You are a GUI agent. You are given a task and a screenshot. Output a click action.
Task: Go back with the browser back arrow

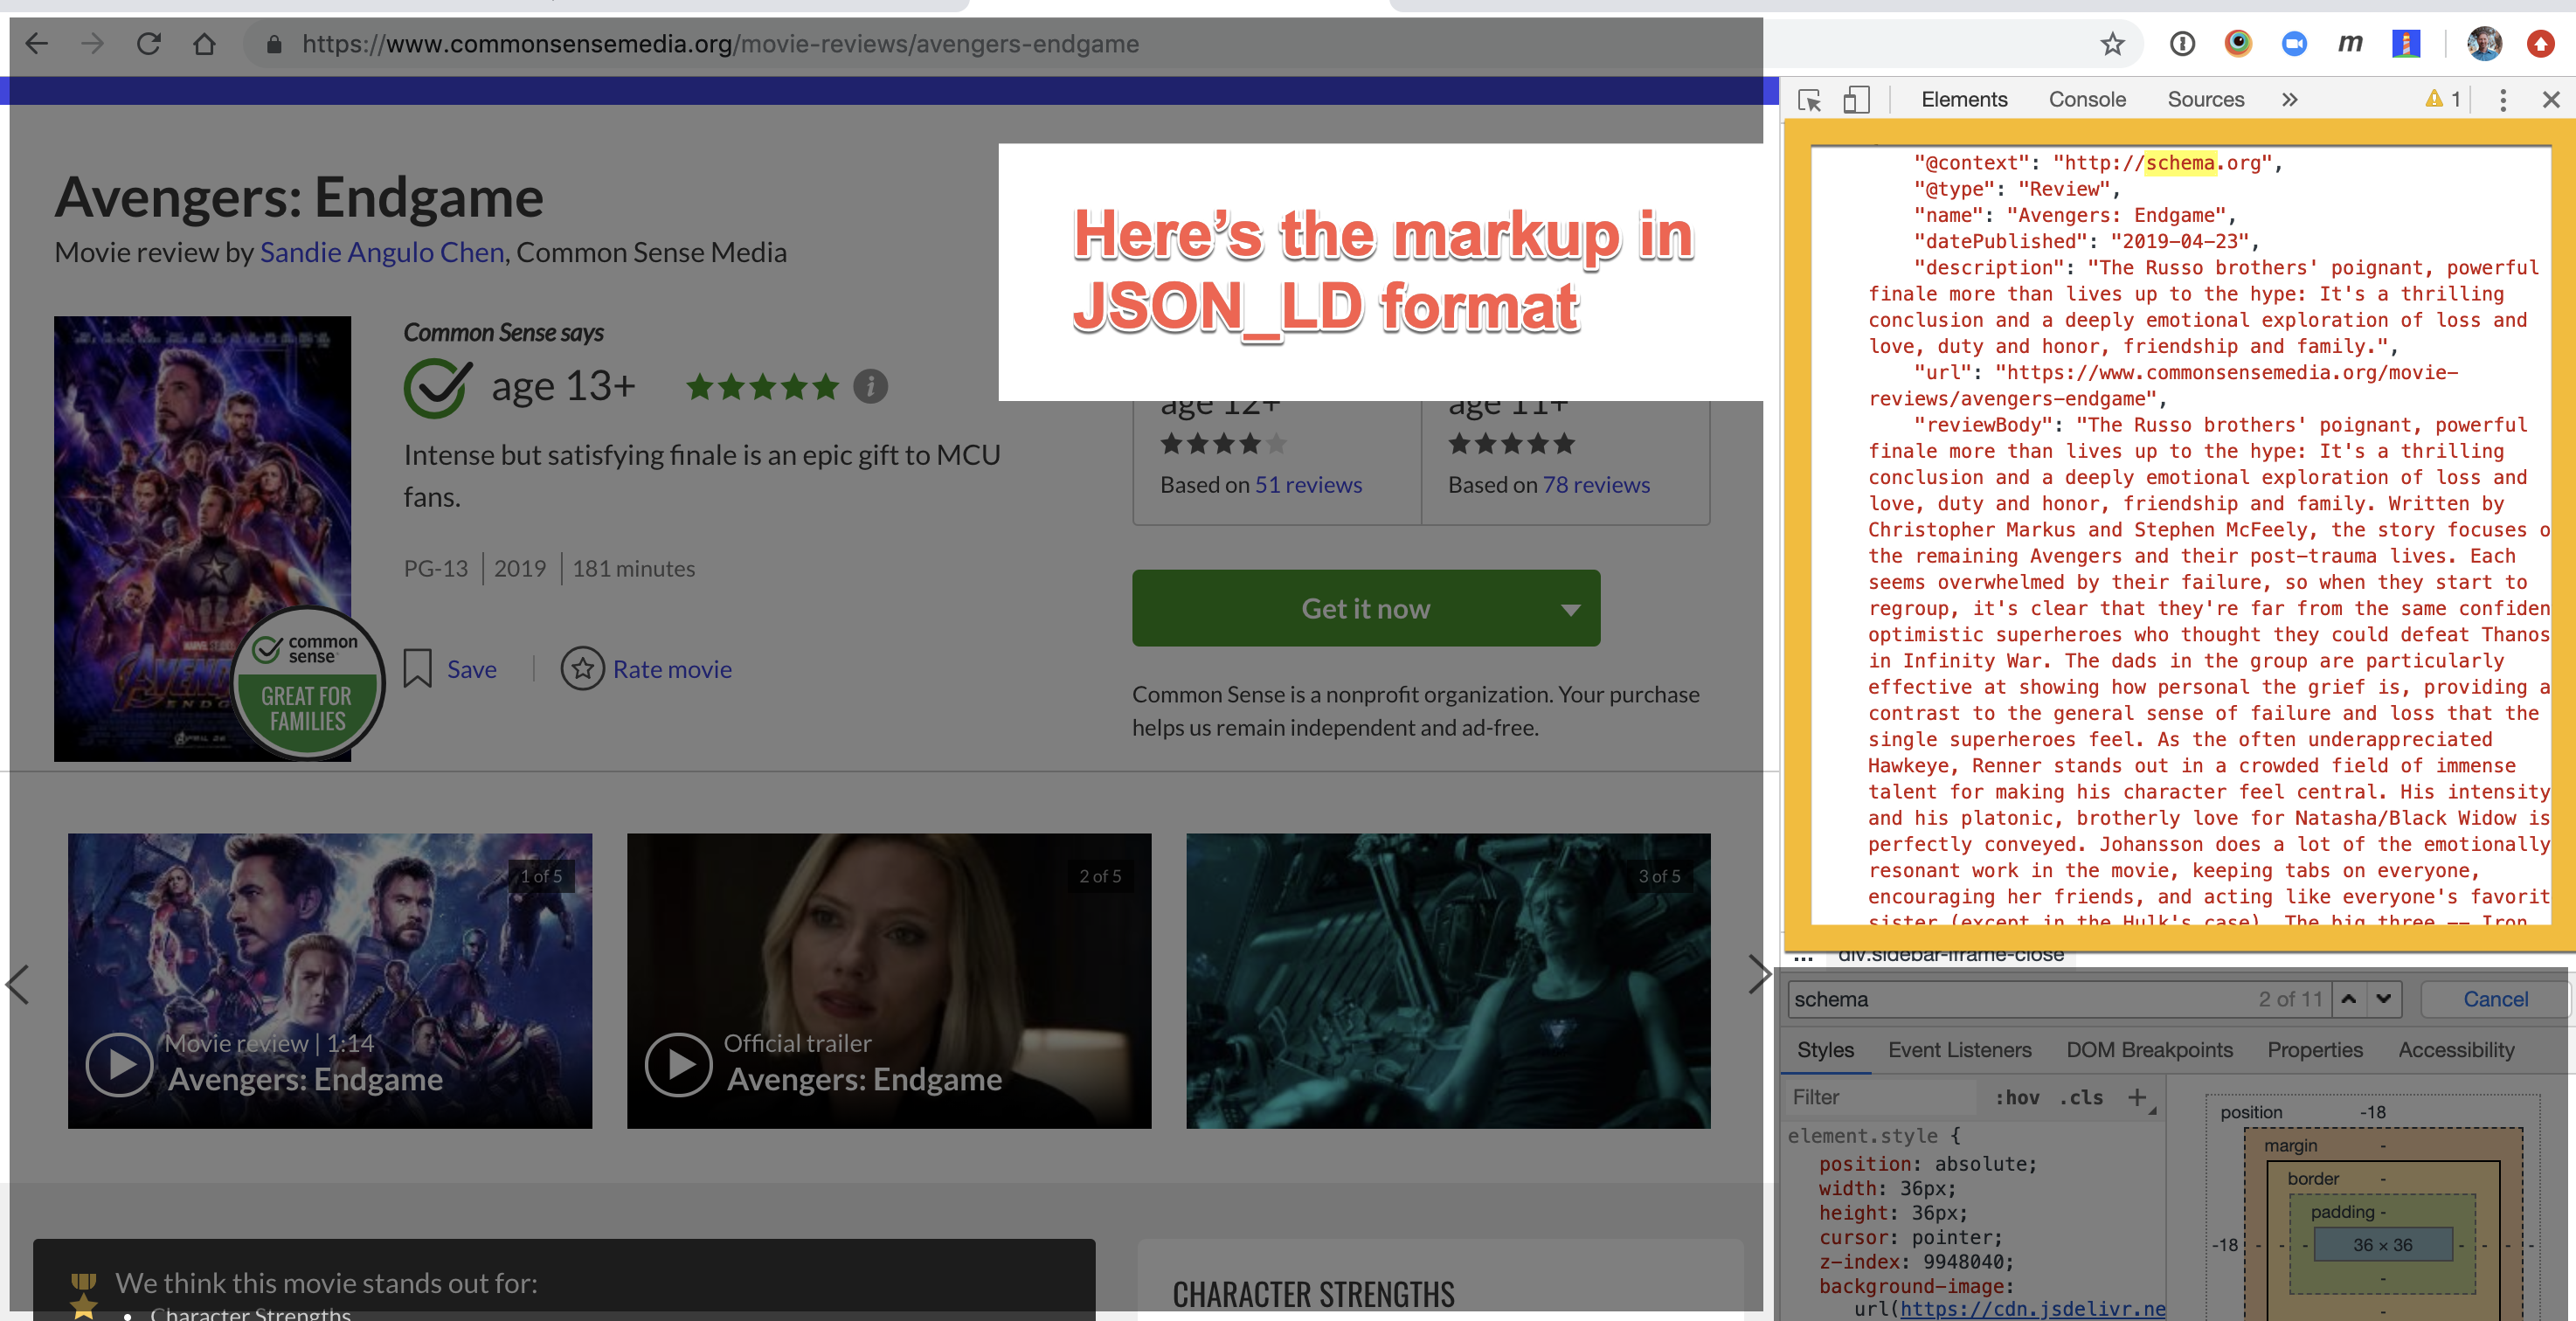37,44
